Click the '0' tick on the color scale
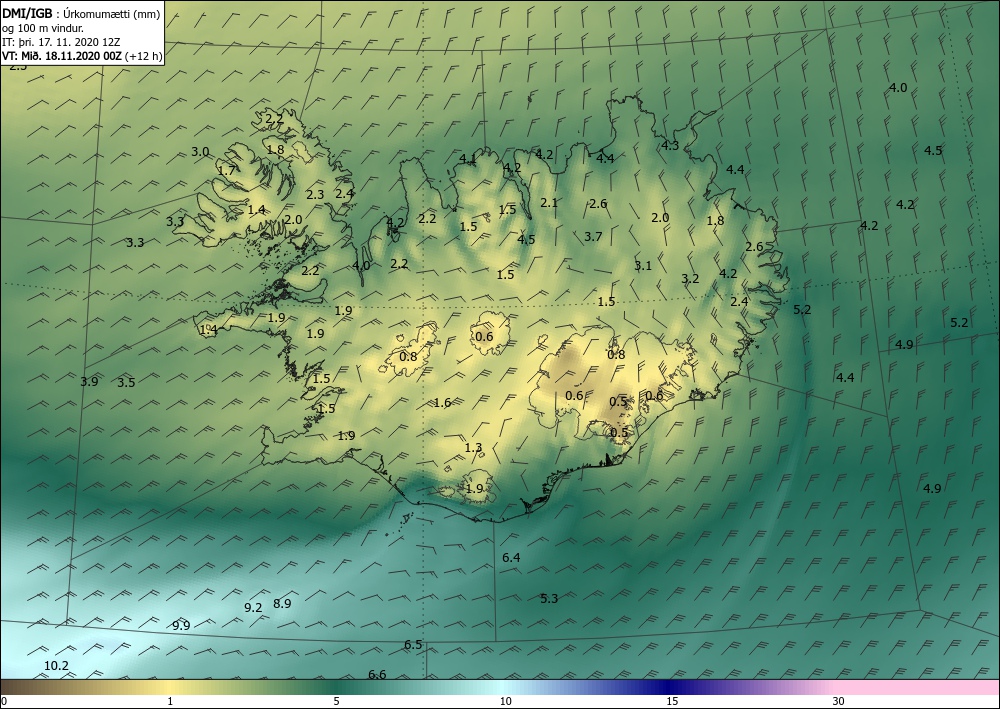This screenshot has width=1000, height=709. tap(4, 701)
